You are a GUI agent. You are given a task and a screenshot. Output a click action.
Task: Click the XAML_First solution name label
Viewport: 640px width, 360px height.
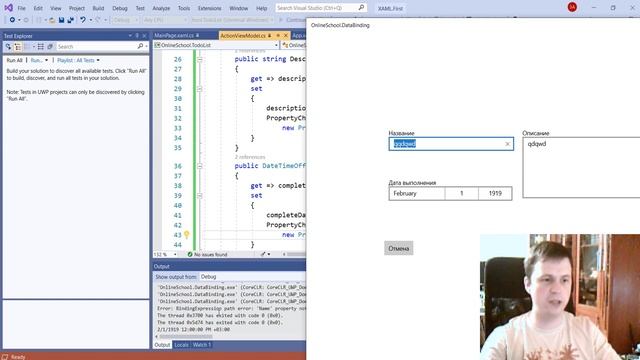tap(390, 8)
